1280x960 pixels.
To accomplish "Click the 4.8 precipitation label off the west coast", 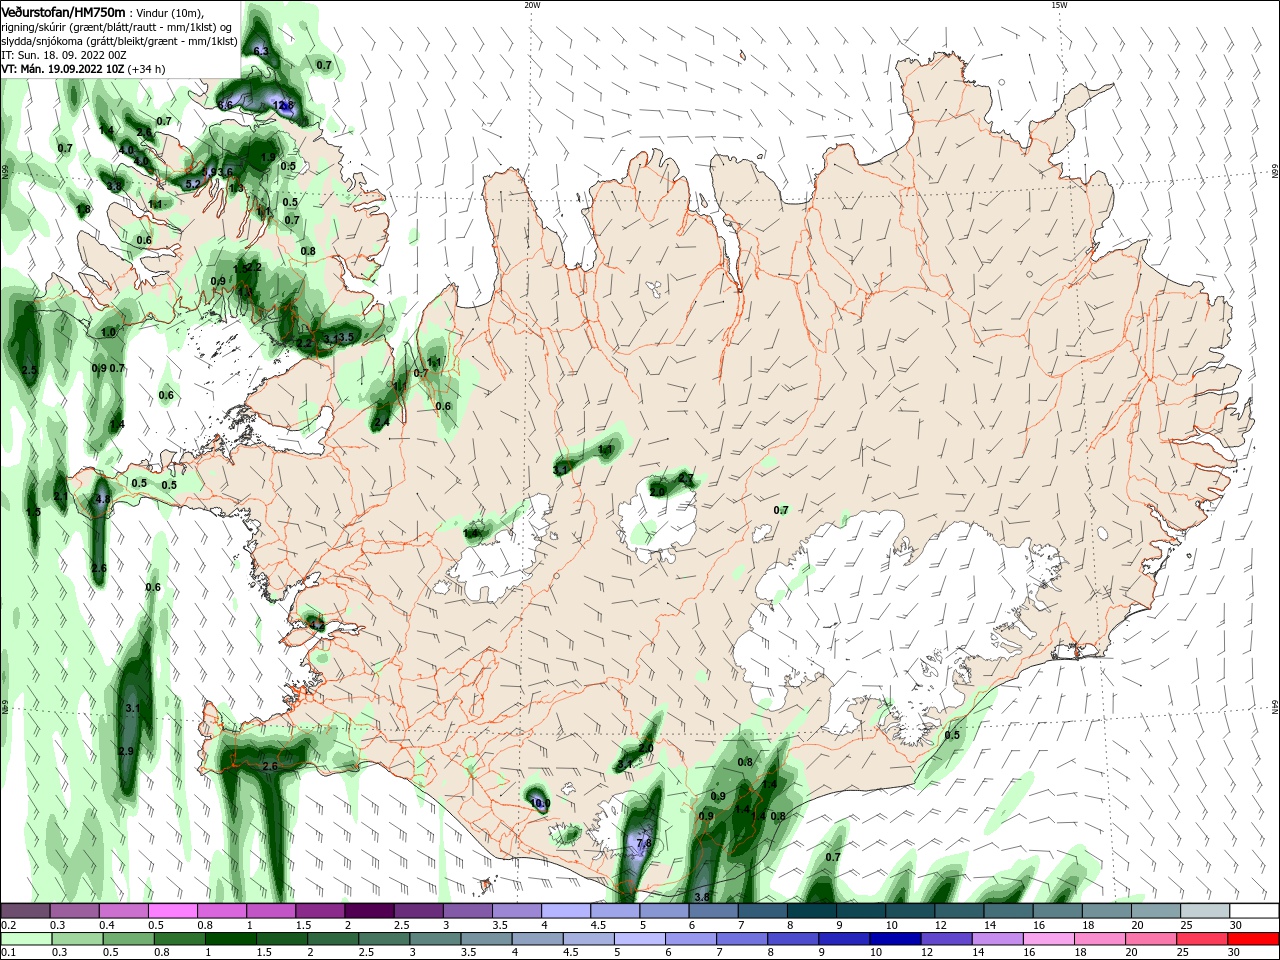I will coord(102,499).
